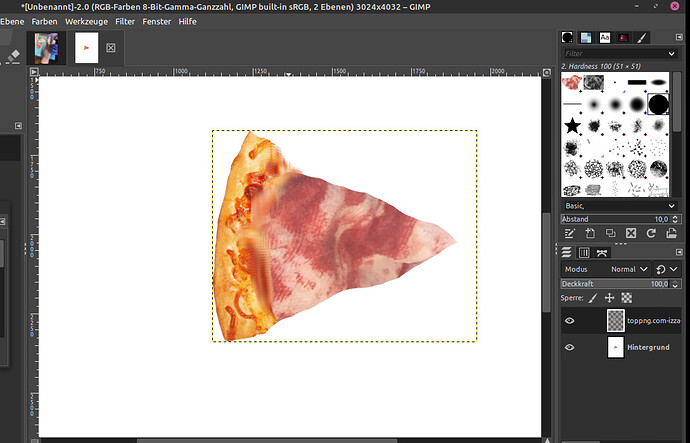690x443 pixels.
Task: Open the Fonts tab in the dock
Action: [605, 38]
